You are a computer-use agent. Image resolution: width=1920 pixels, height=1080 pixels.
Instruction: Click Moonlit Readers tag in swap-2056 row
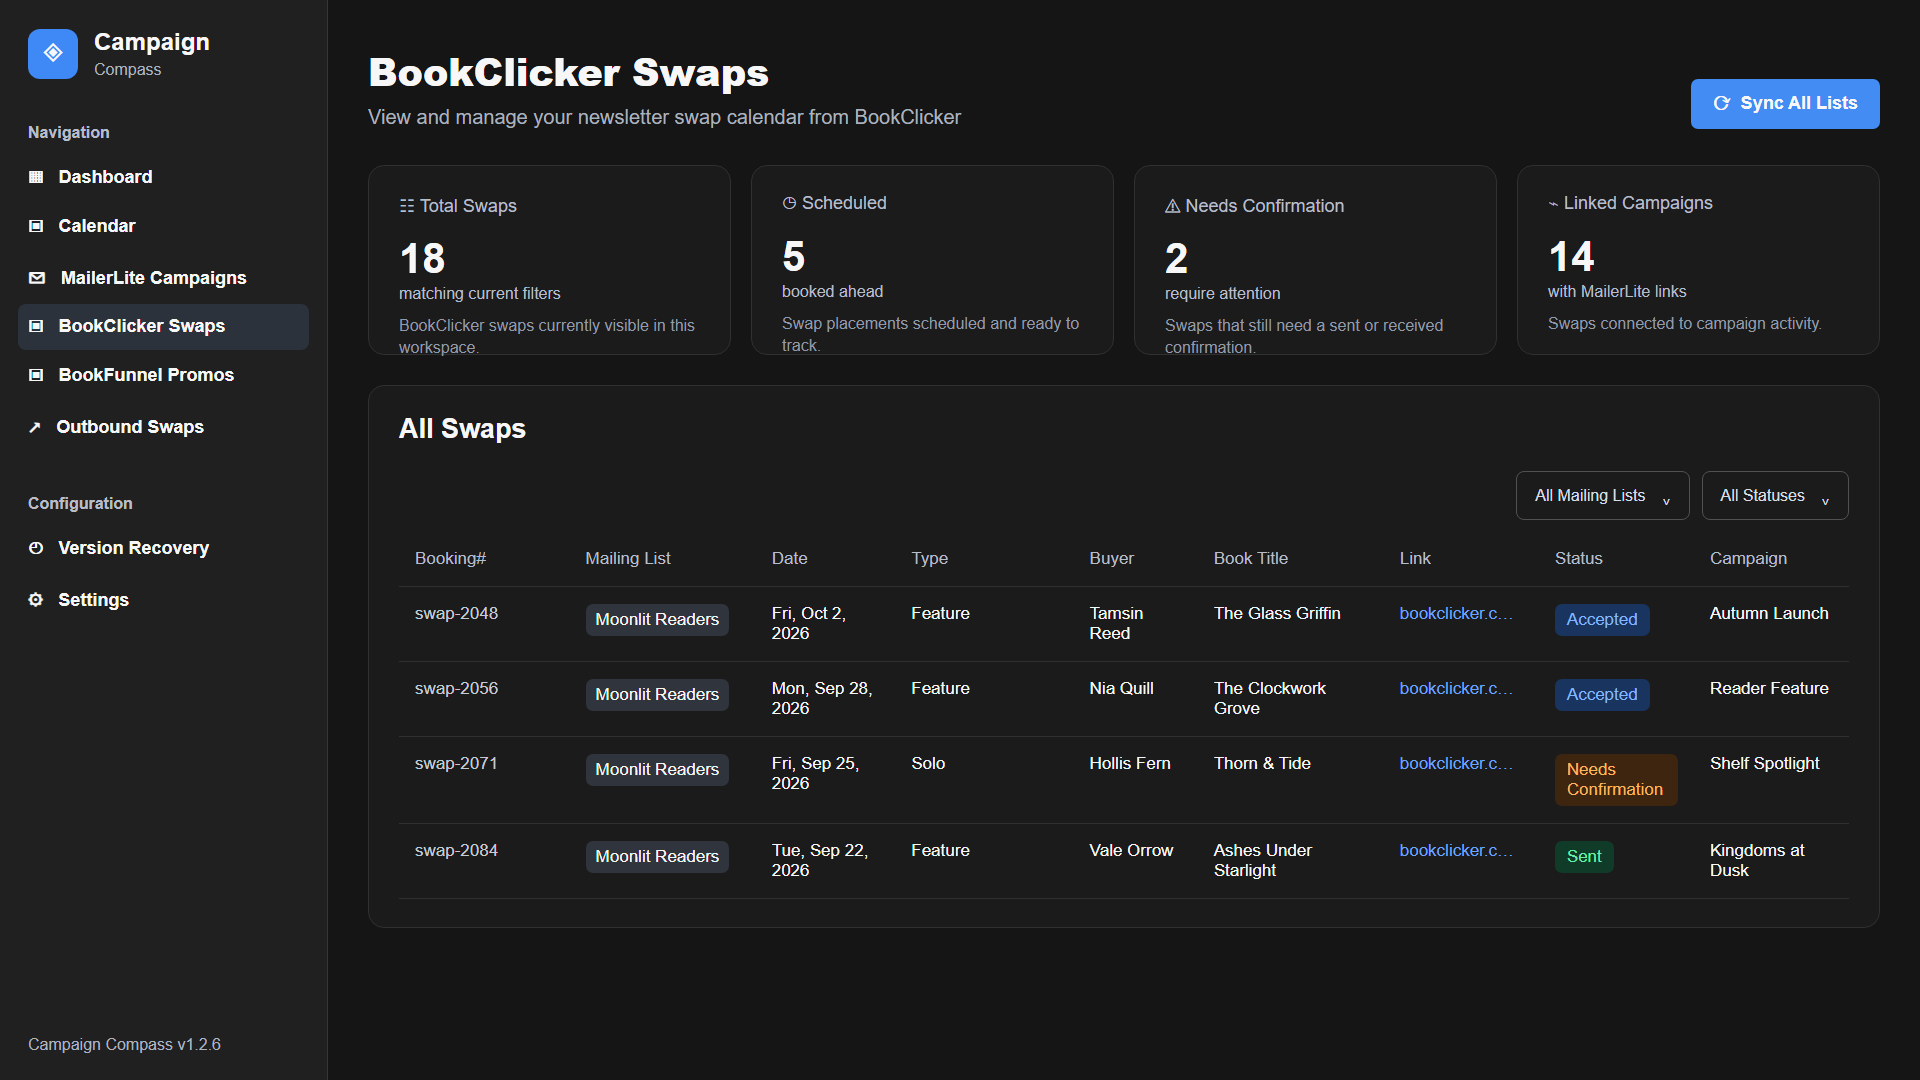pos(657,695)
